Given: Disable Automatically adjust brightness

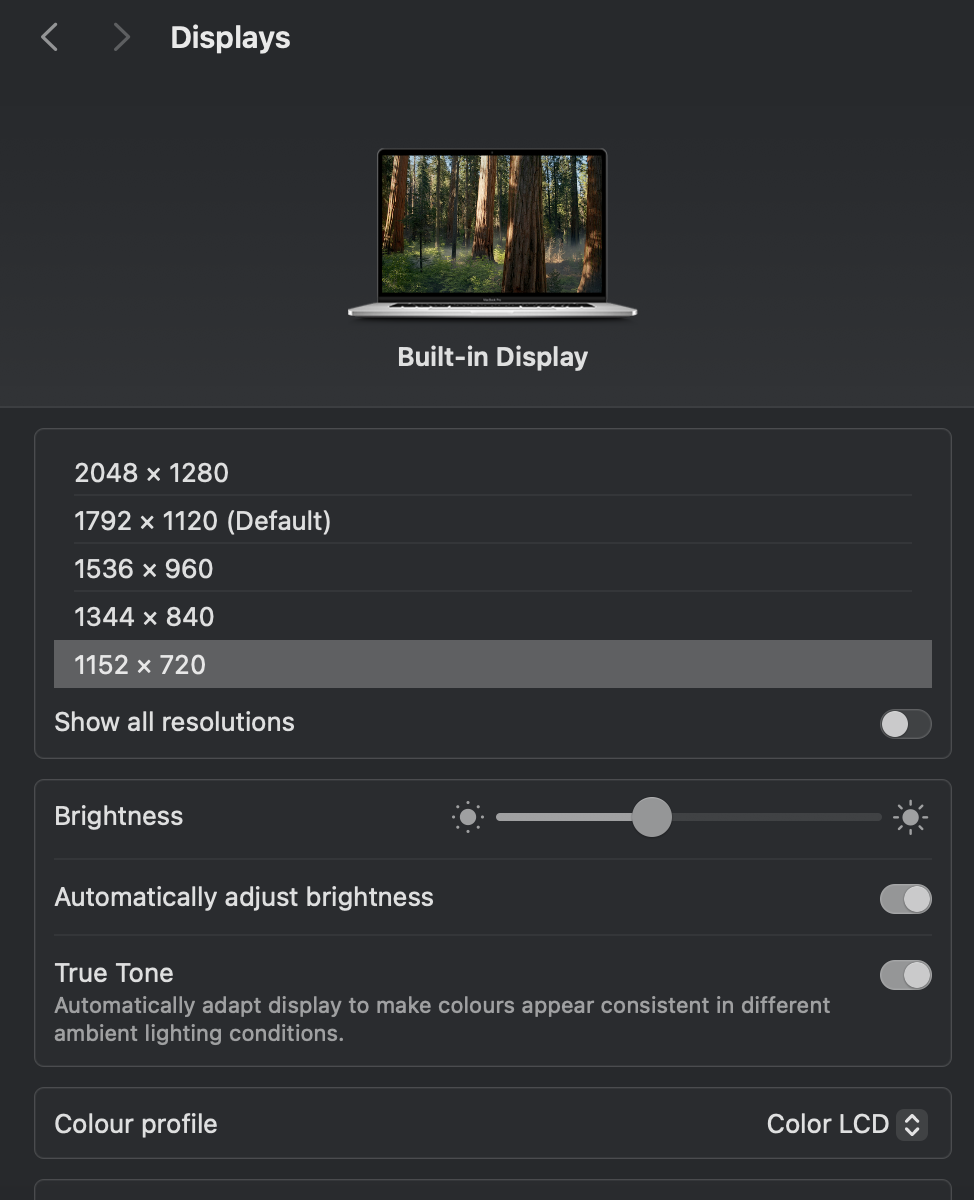Looking at the screenshot, I should click(x=904, y=898).
